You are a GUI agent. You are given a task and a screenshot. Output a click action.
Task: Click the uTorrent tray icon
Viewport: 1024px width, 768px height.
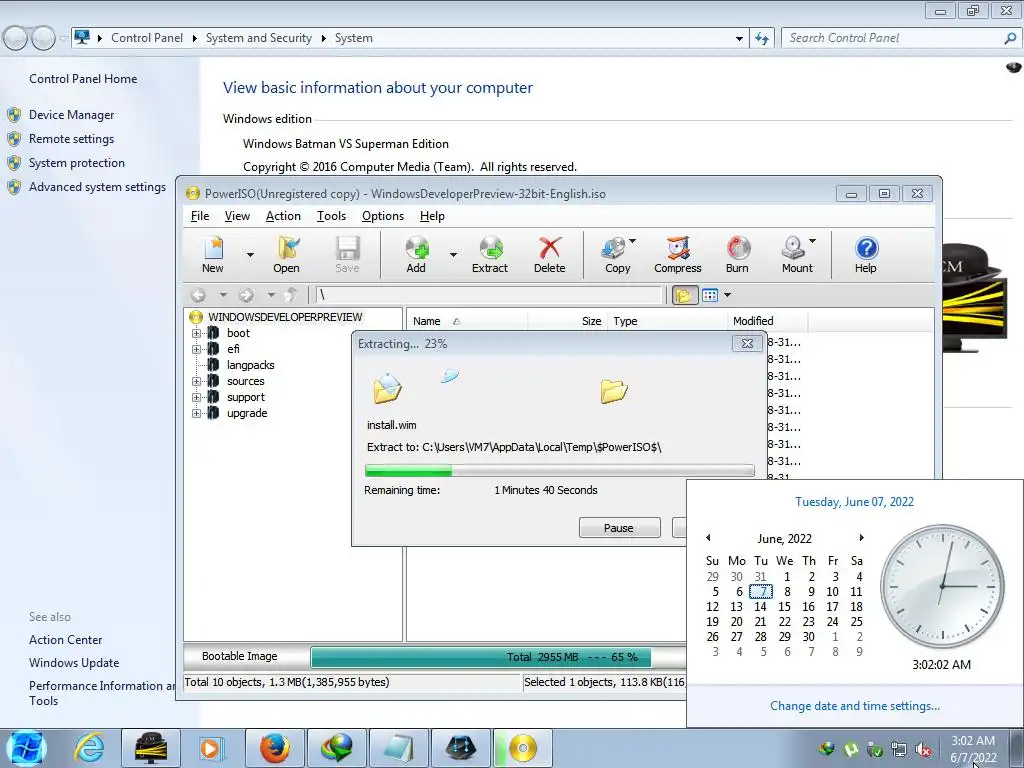click(851, 750)
